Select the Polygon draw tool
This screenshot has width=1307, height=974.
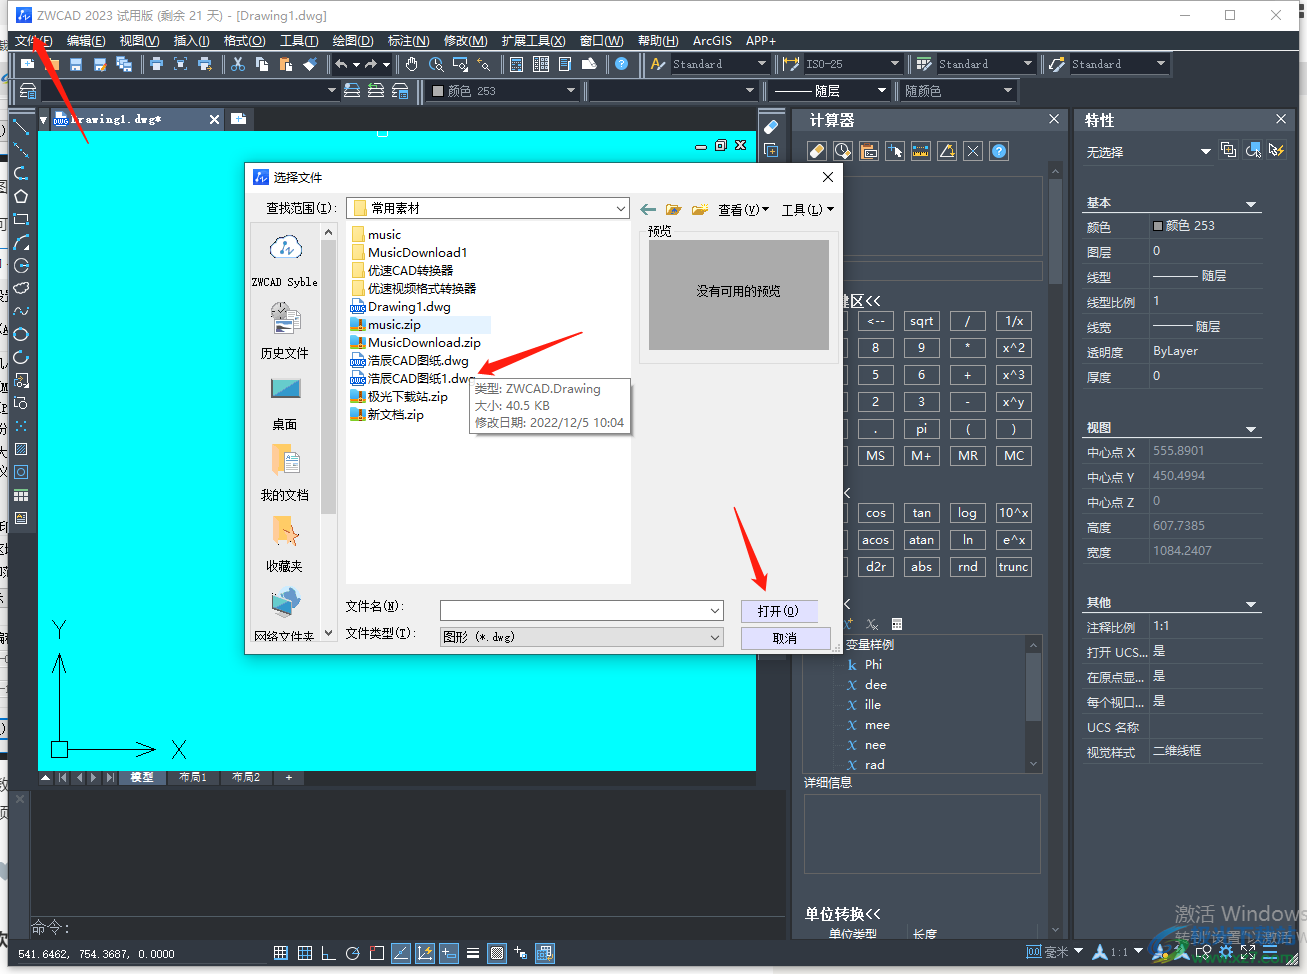tap(21, 196)
